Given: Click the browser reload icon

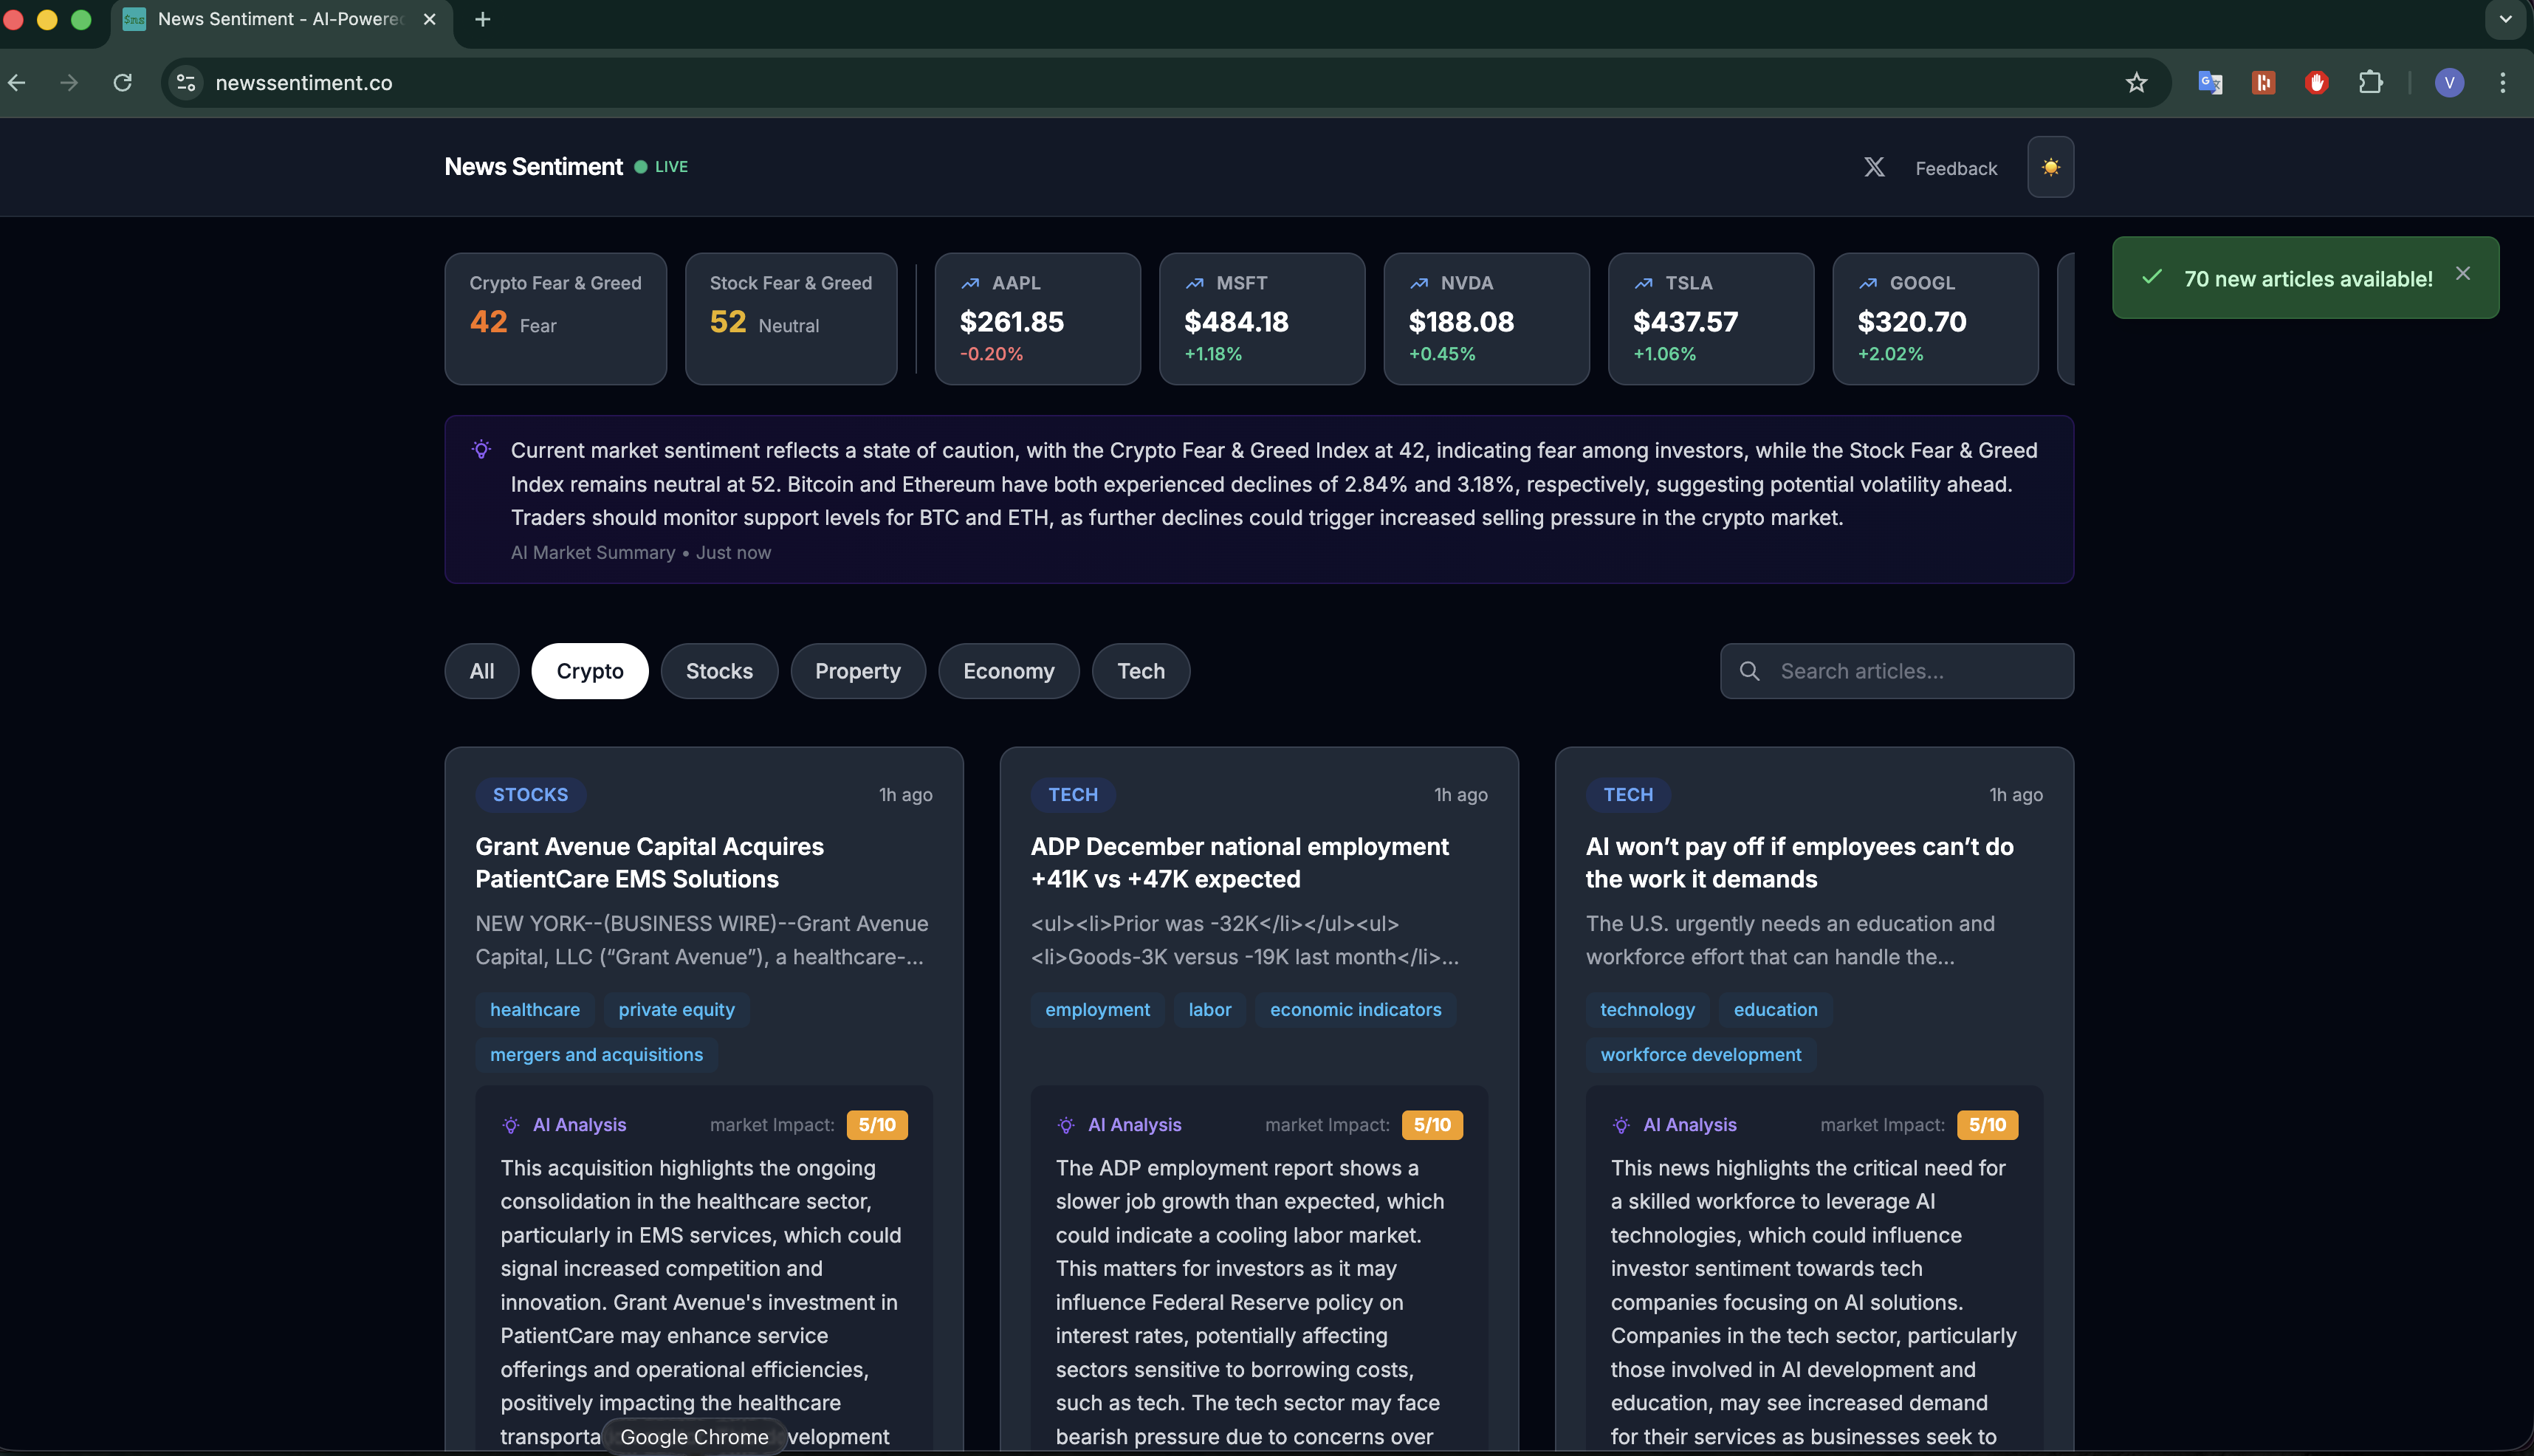Looking at the screenshot, I should (x=123, y=83).
